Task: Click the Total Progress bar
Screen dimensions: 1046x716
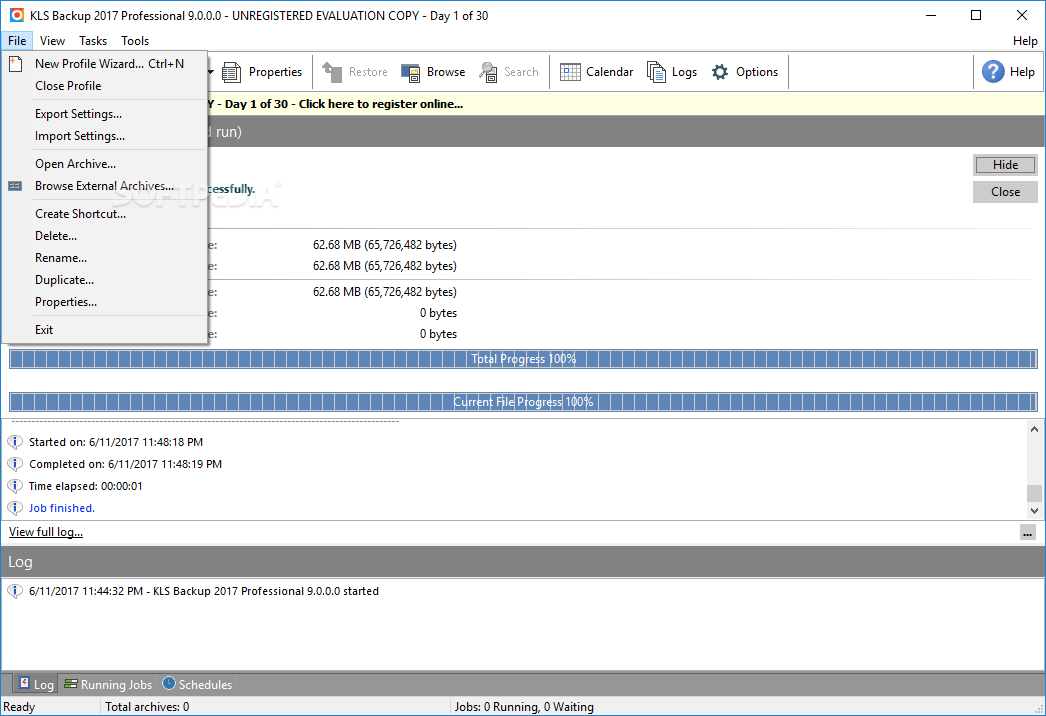Action: pyautogui.click(x=523, y=359)
